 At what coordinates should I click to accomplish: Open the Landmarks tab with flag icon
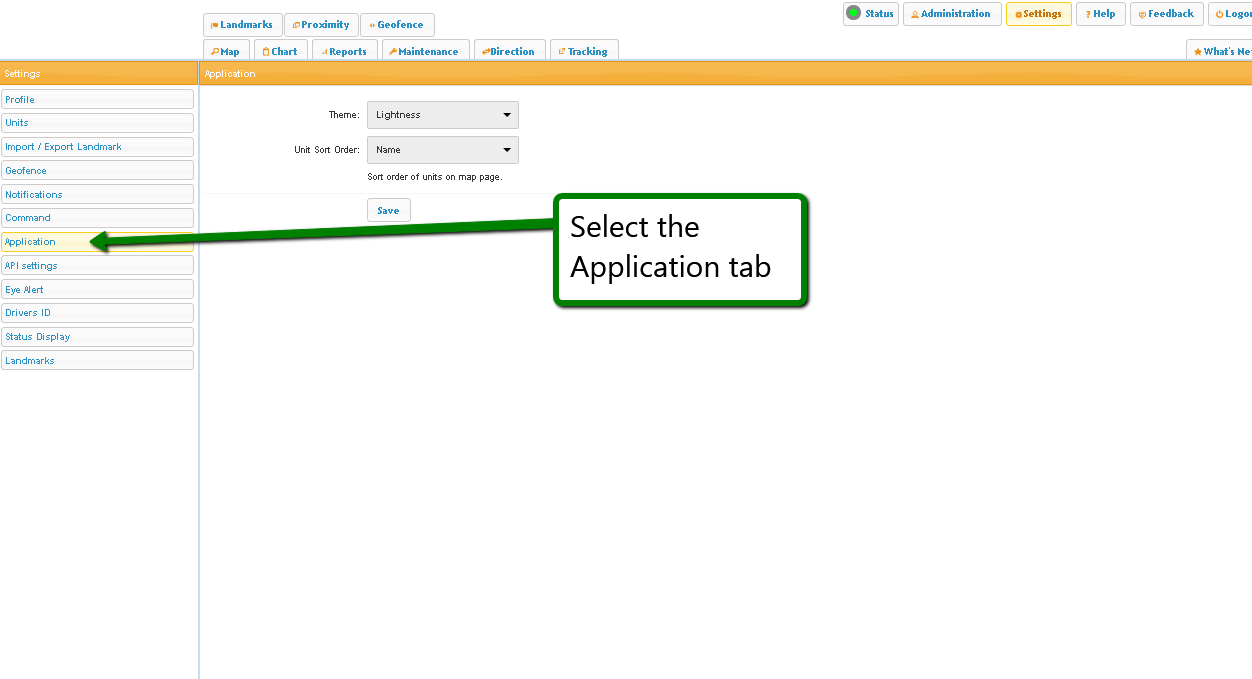click(242, 25)
